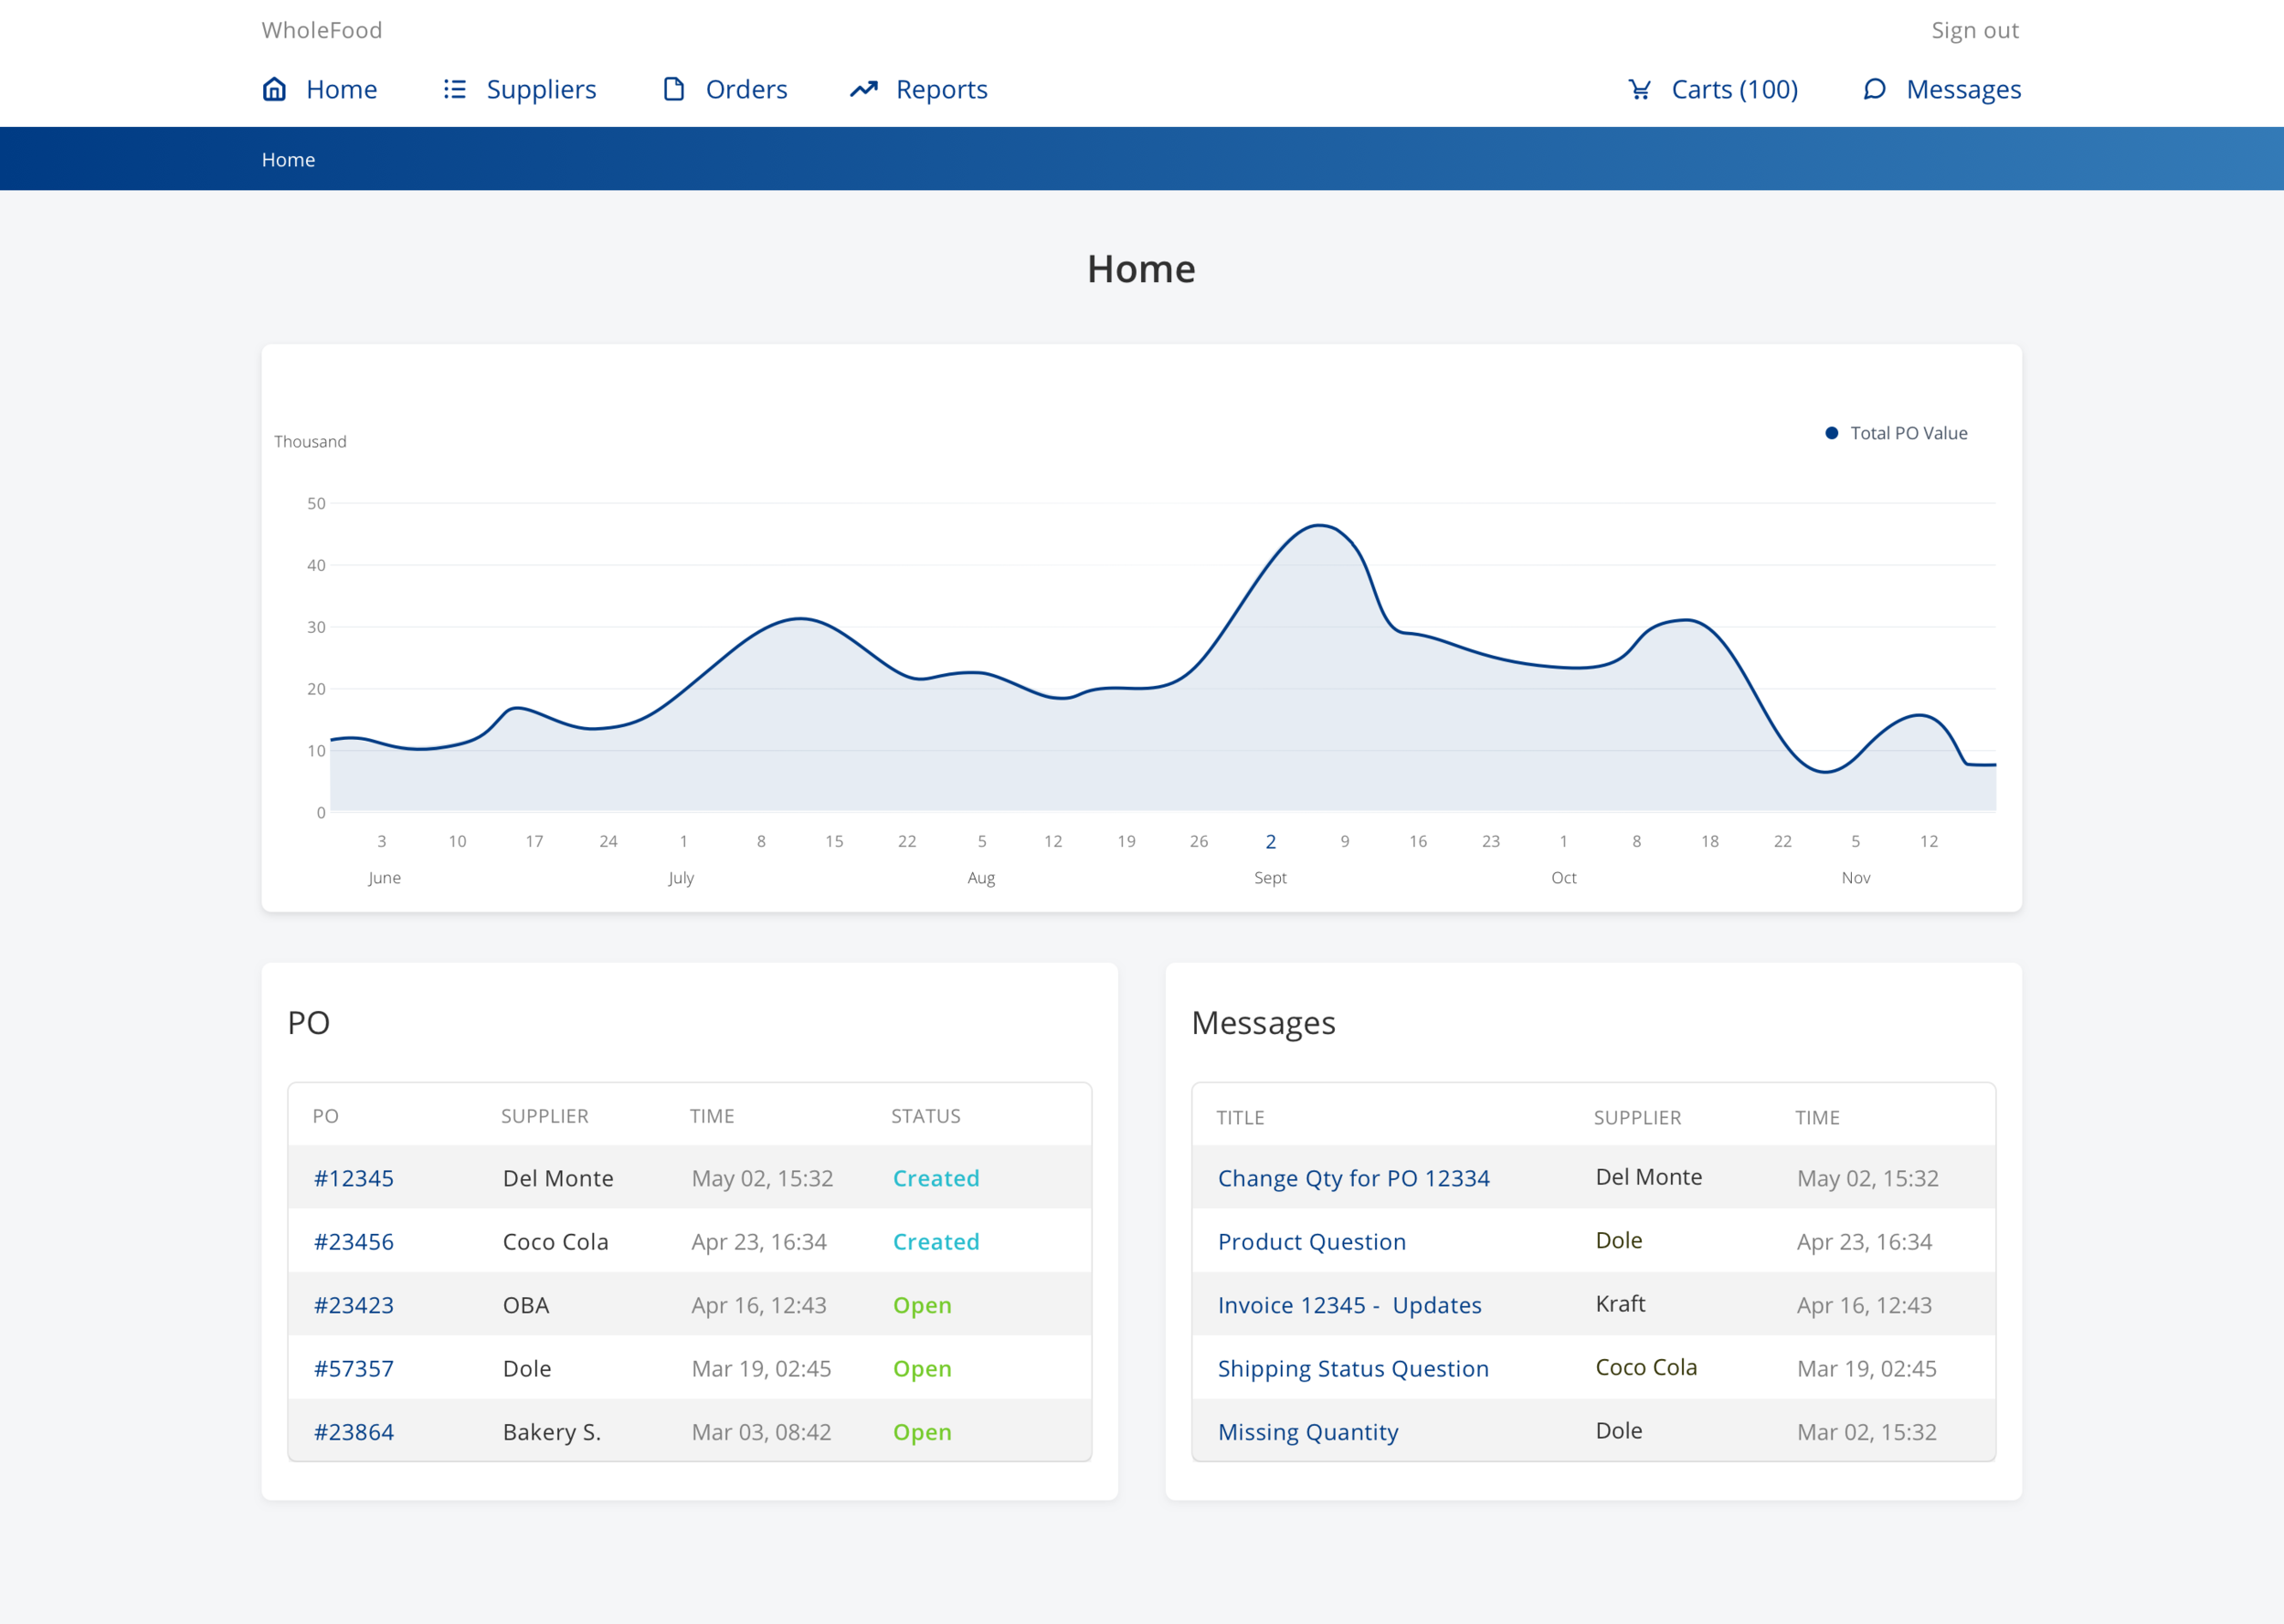2284x1624 pixels.
Task: Select the highlighted Sept 2 date marker
Action: [1270, 842]
